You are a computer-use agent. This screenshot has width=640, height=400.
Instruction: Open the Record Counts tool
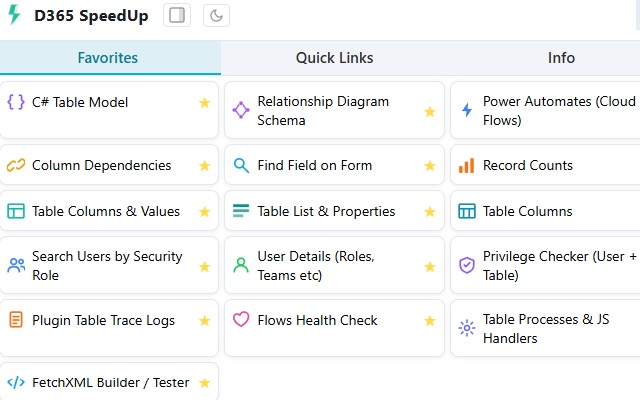[x=545, y=164]
